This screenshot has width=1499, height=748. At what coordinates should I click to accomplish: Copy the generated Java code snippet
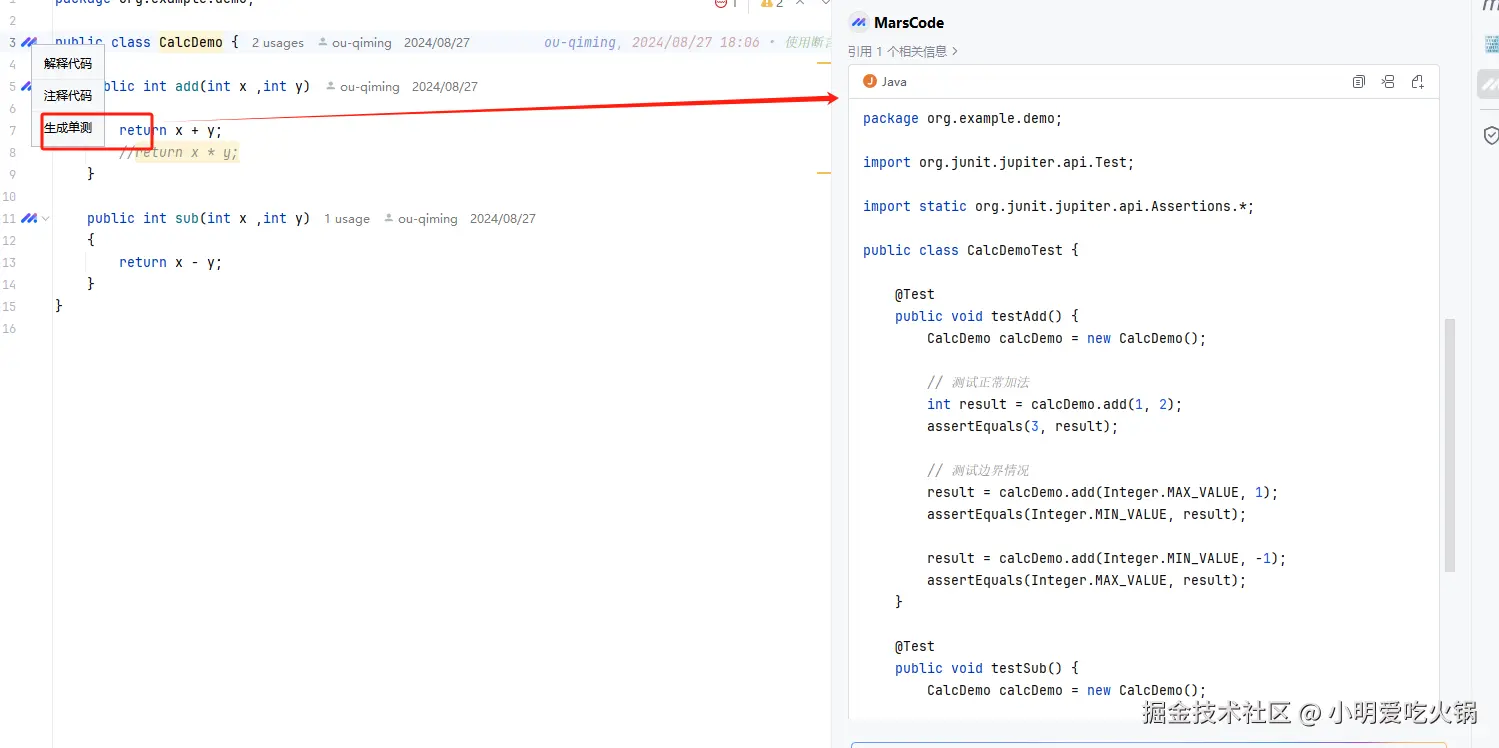point(1358,82)
